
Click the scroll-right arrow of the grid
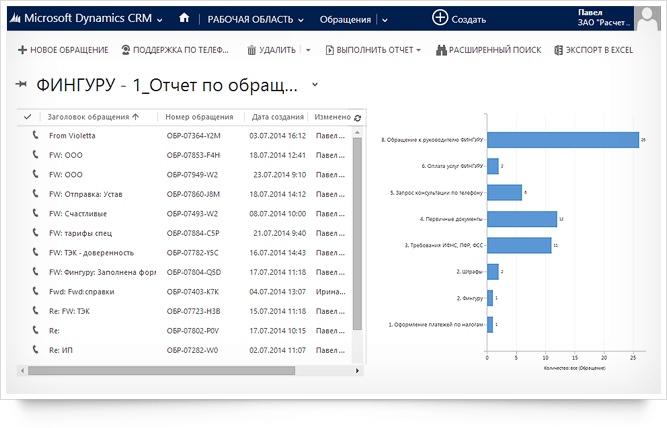point(357,371)
